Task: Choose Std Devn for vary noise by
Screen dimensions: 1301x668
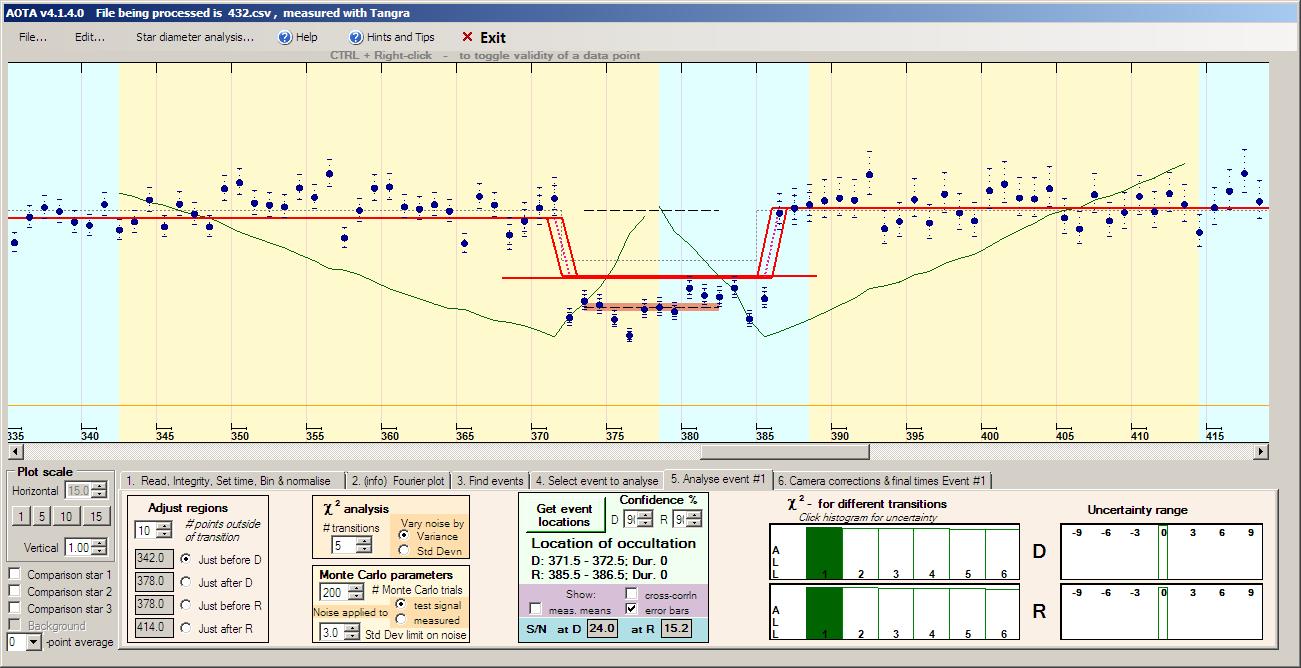Action: pos(403,549)
